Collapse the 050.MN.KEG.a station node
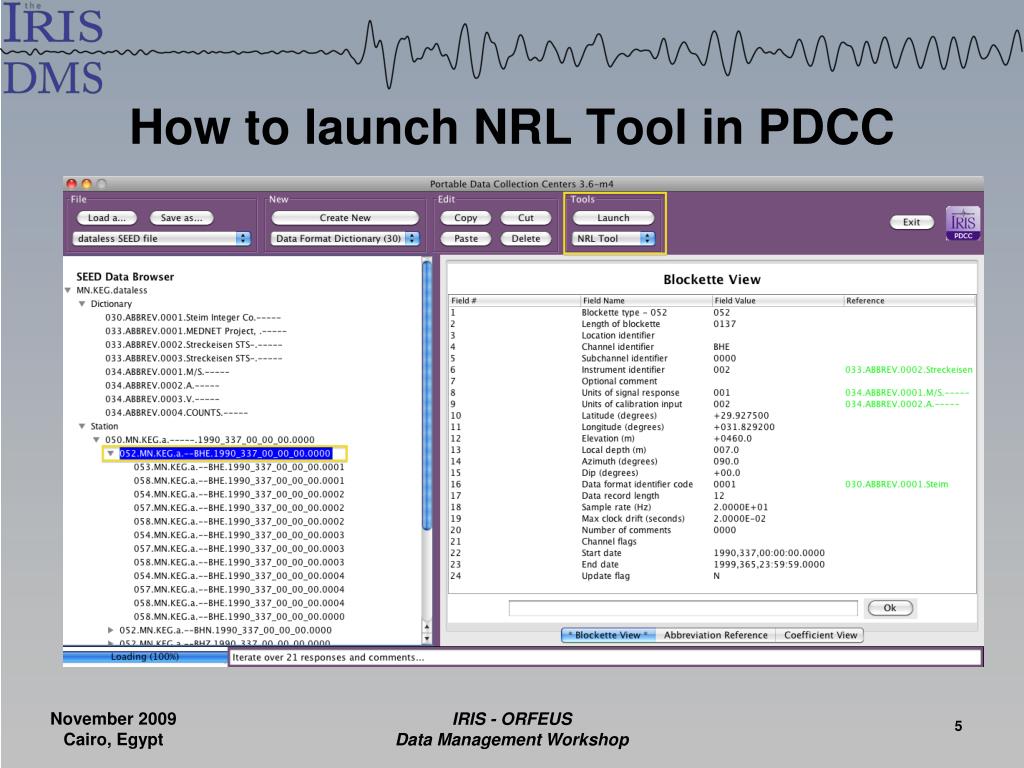1024x768 pixels. click(x=97, y=440)
